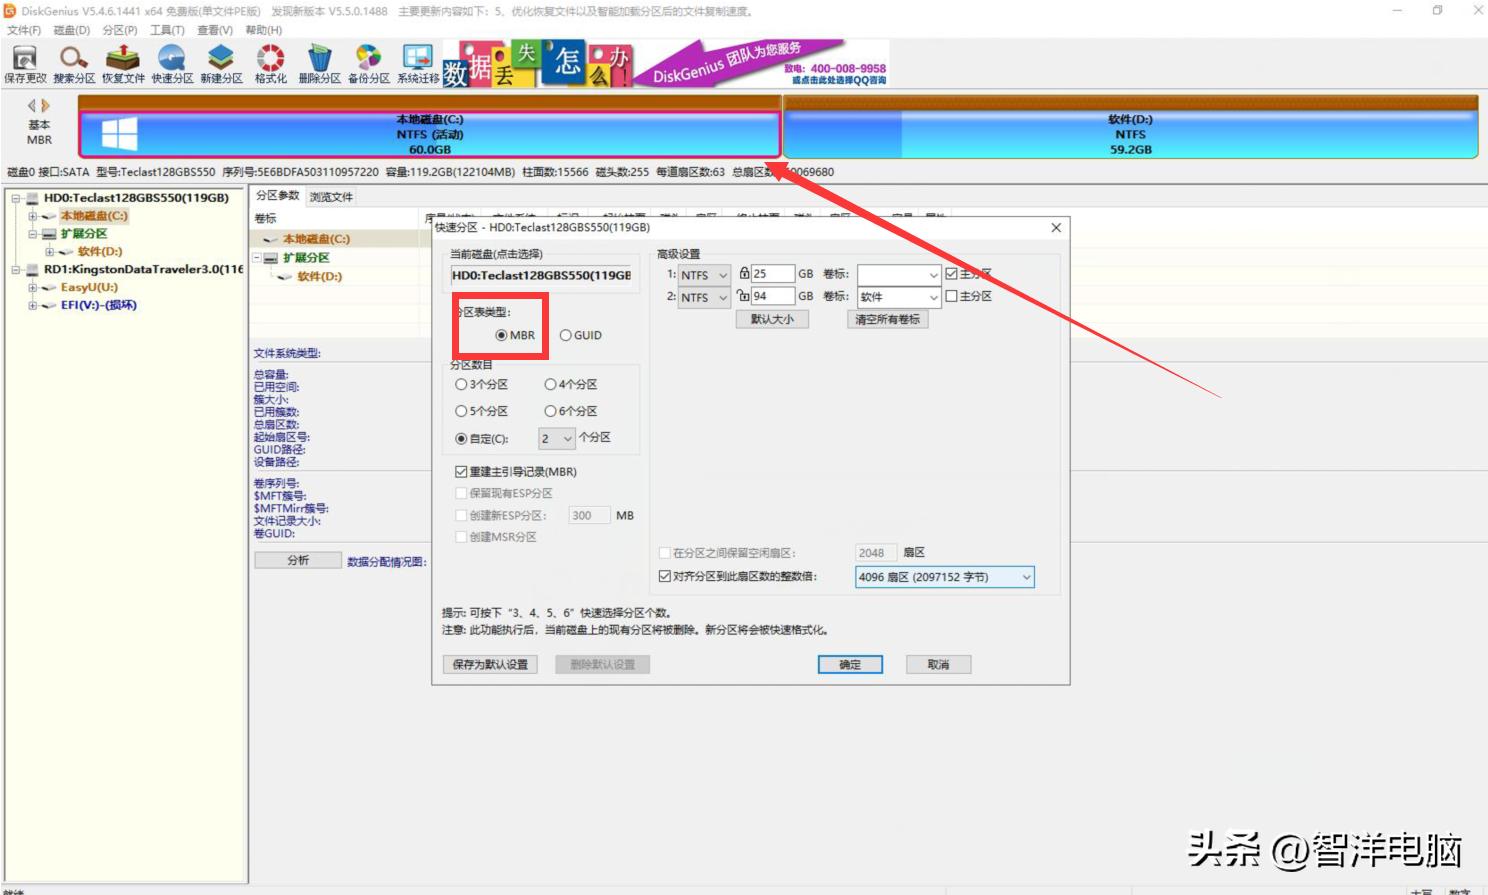Collapse the RD1:KingstonDataTraveler3.0 tree node
This screenshot has height=895, width=1488.
coord(15,270)
